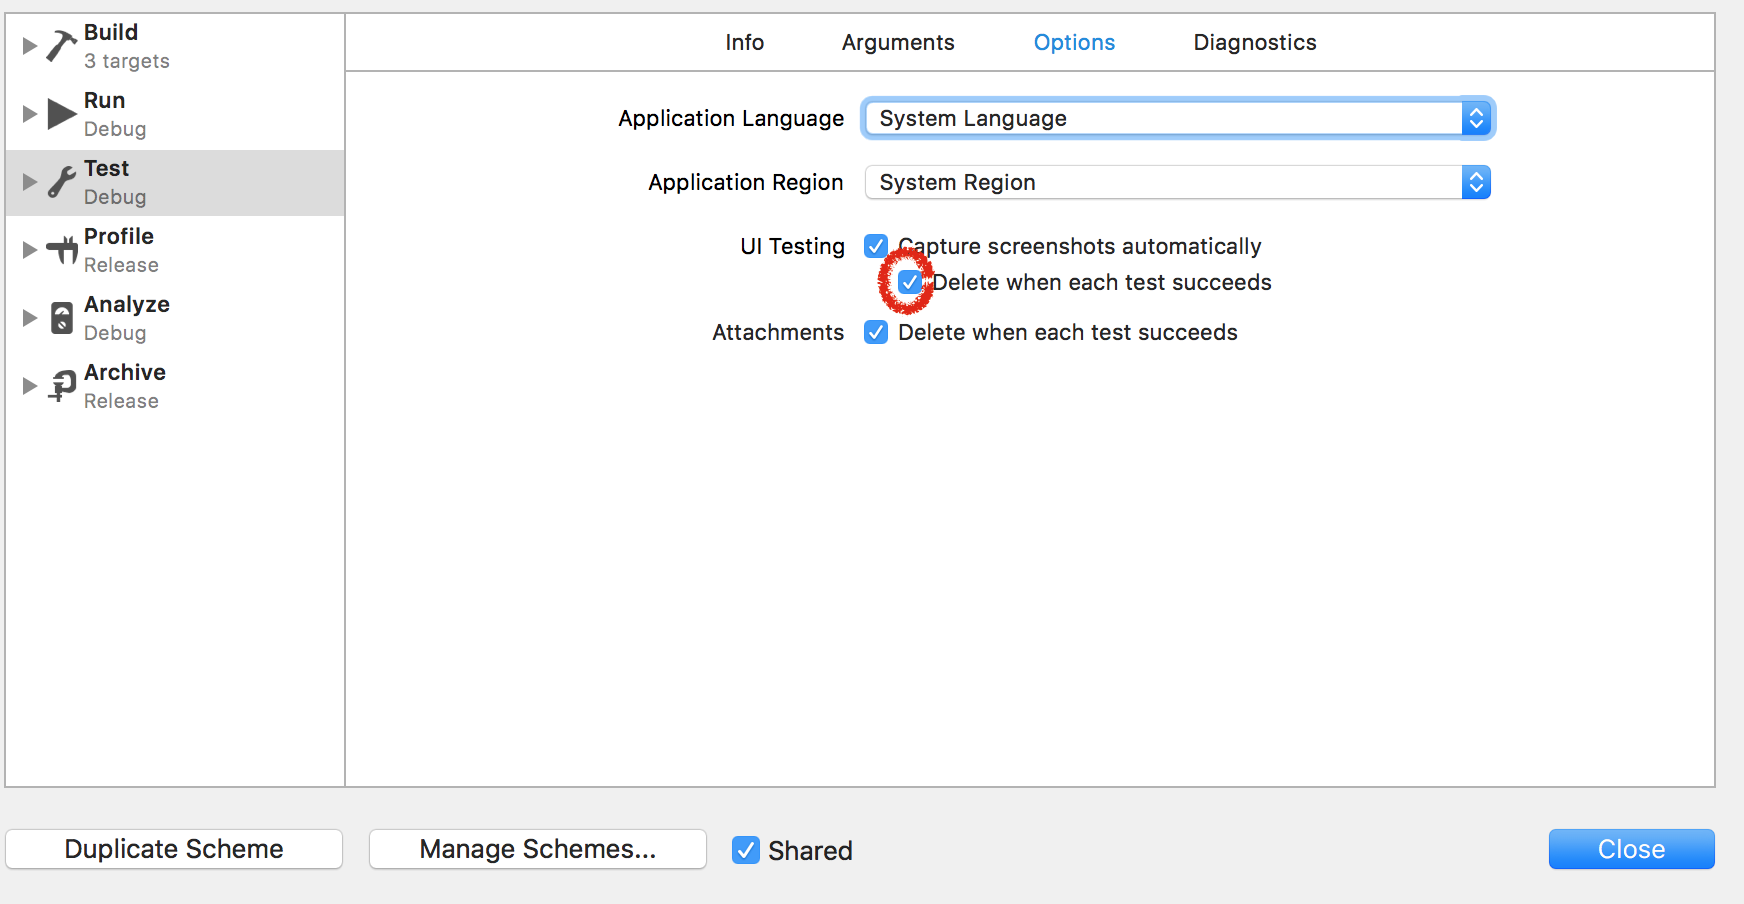Select the Profile Release label
Screen dimensions: 1744x904
pos(121,265)
